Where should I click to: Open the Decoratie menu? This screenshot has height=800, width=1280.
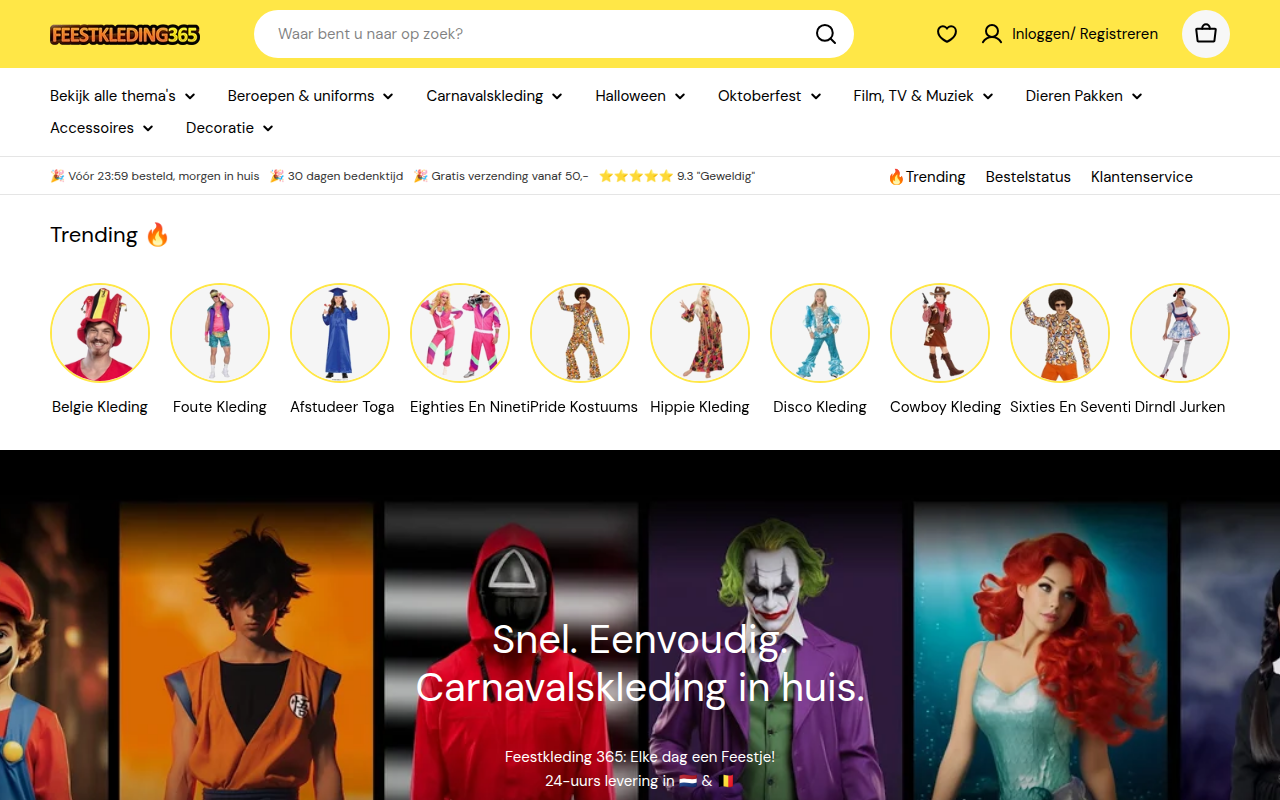click(230, 128)
